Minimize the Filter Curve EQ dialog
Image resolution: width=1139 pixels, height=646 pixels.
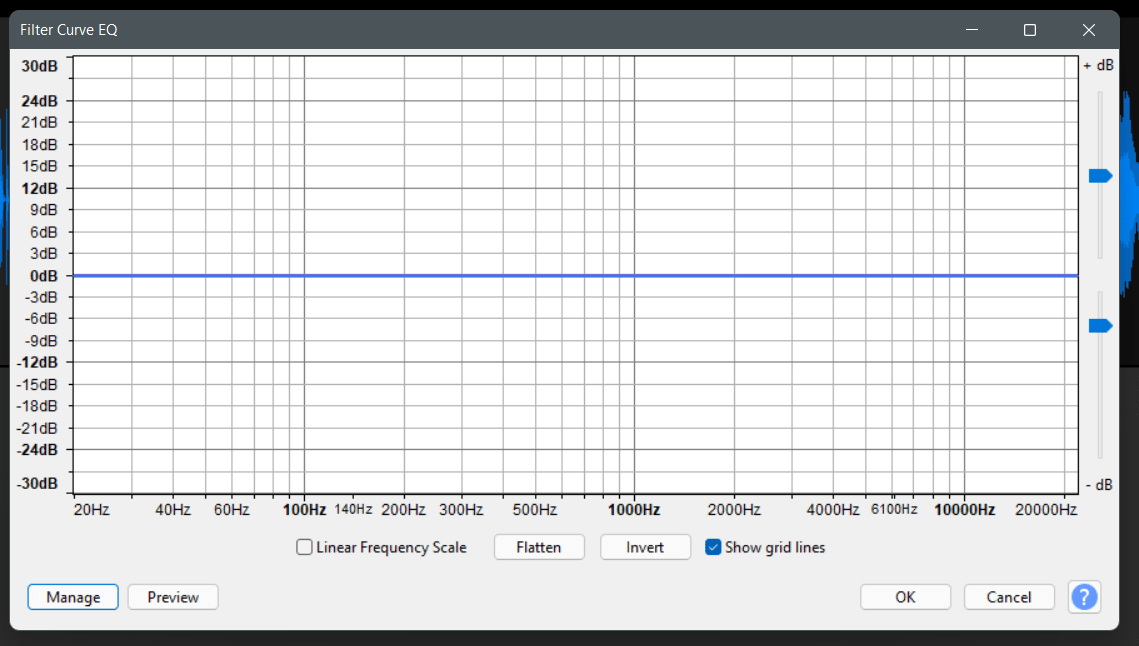click(971, 29)
